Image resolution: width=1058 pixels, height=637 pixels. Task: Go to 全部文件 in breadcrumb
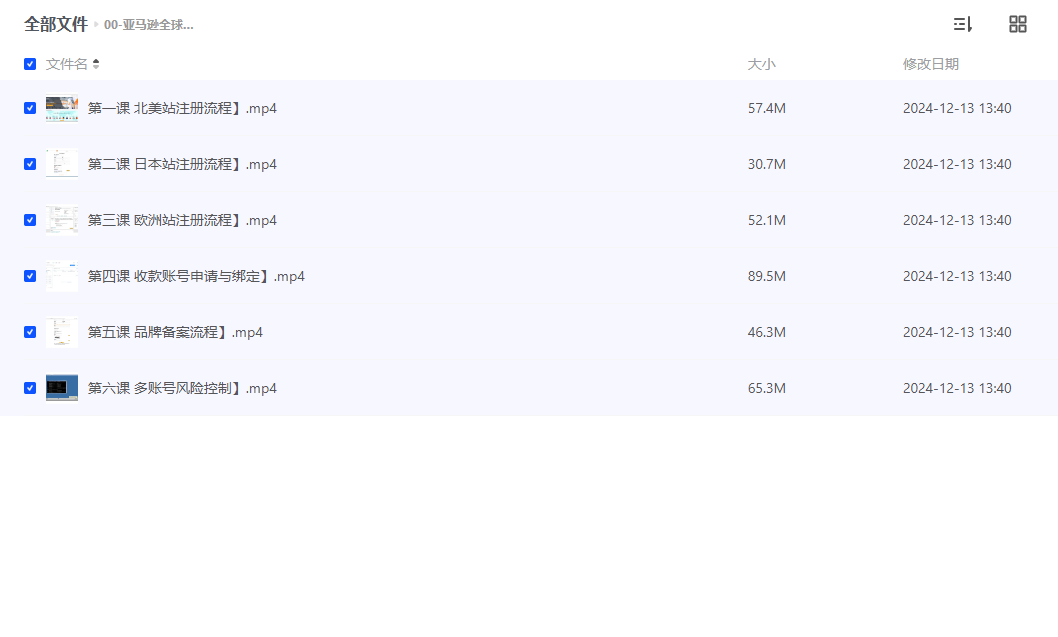coord(56,24)
